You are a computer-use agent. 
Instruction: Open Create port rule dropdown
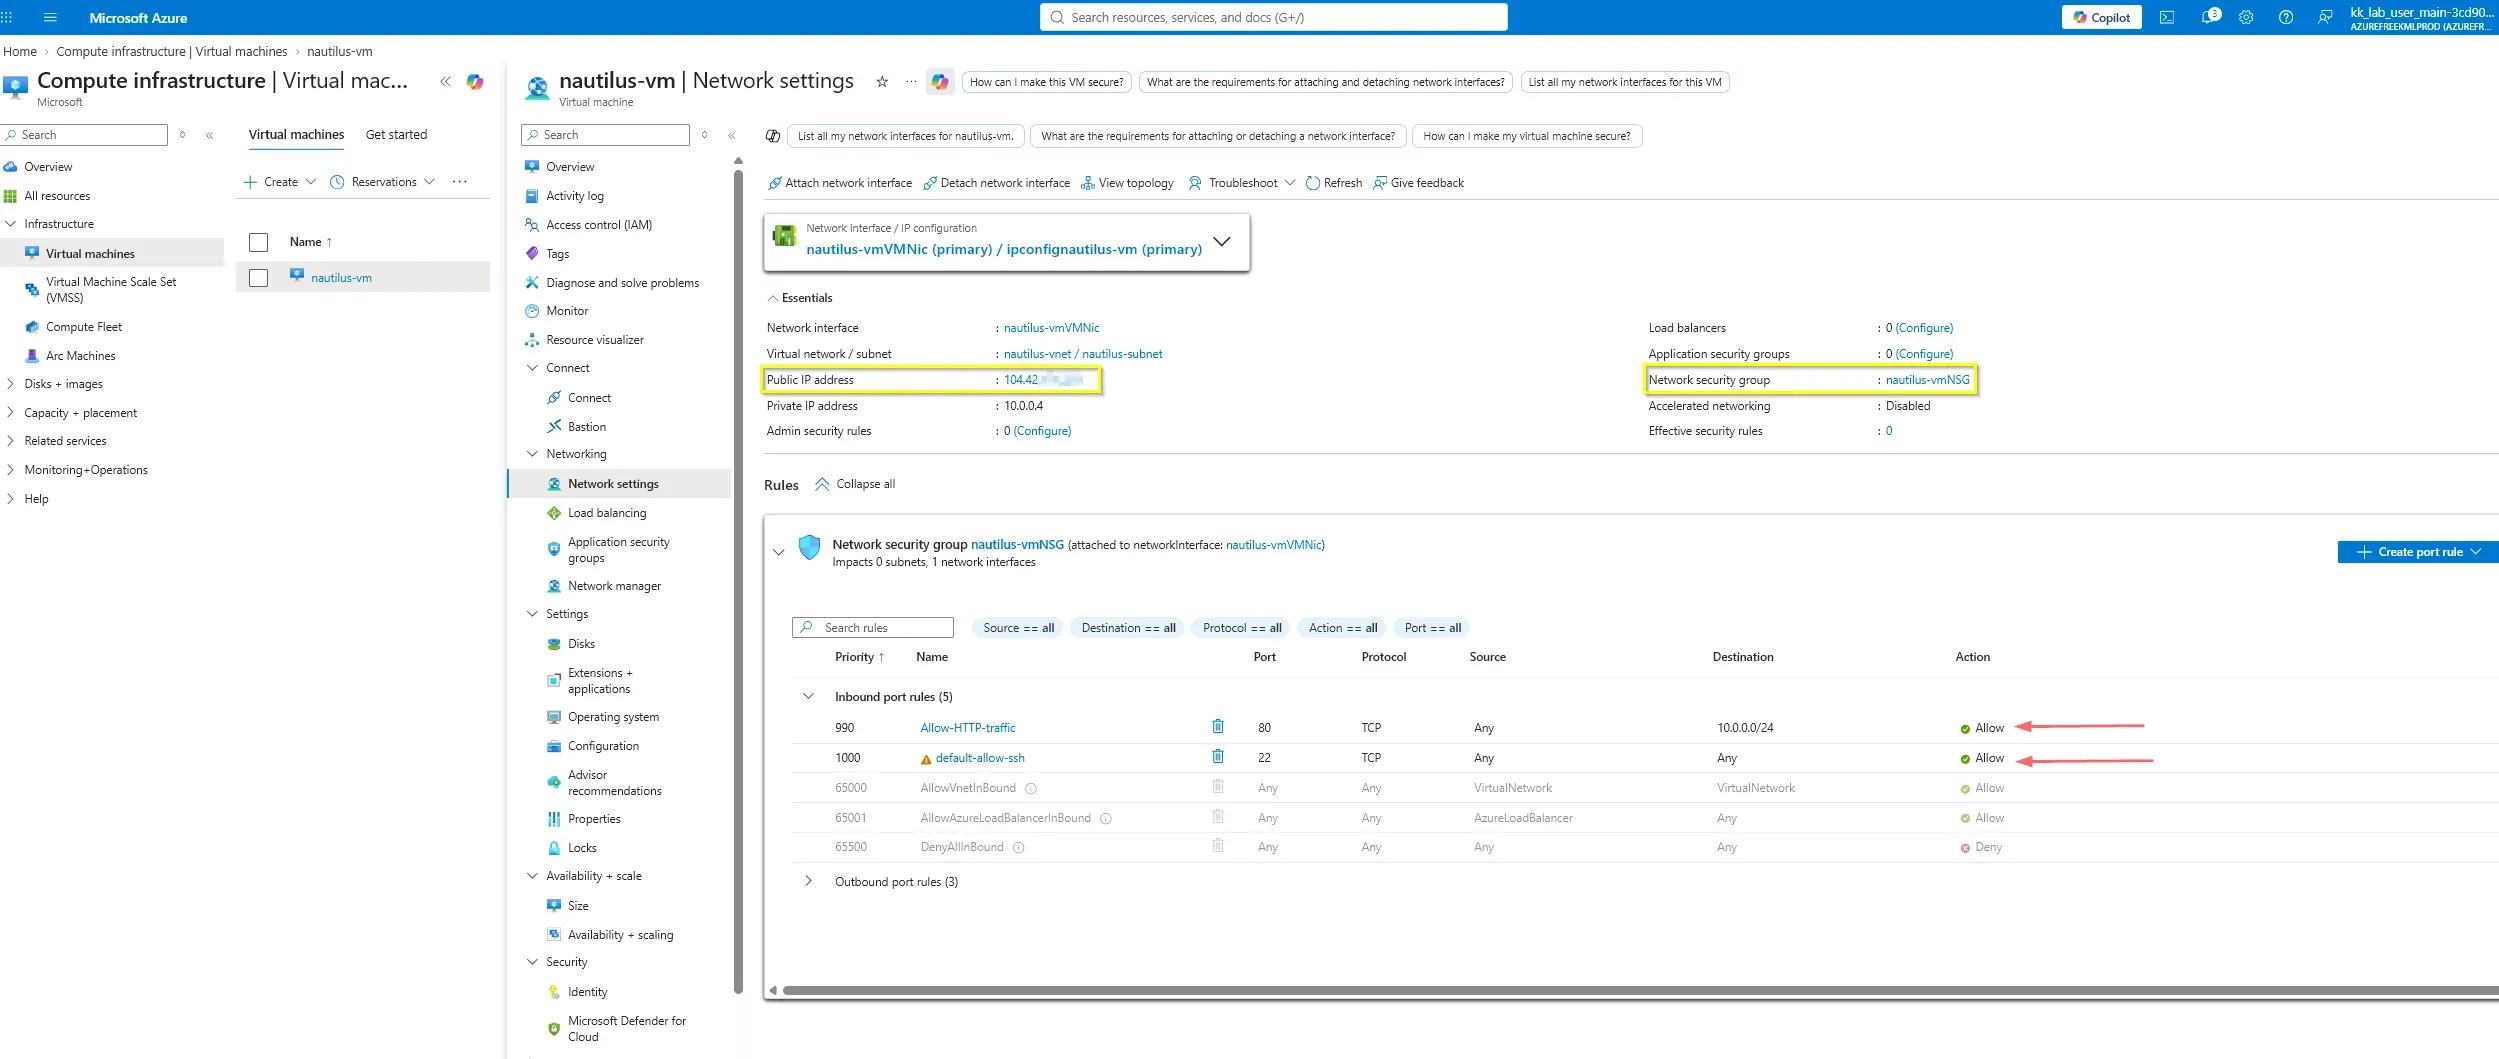tap(2418, 552)
